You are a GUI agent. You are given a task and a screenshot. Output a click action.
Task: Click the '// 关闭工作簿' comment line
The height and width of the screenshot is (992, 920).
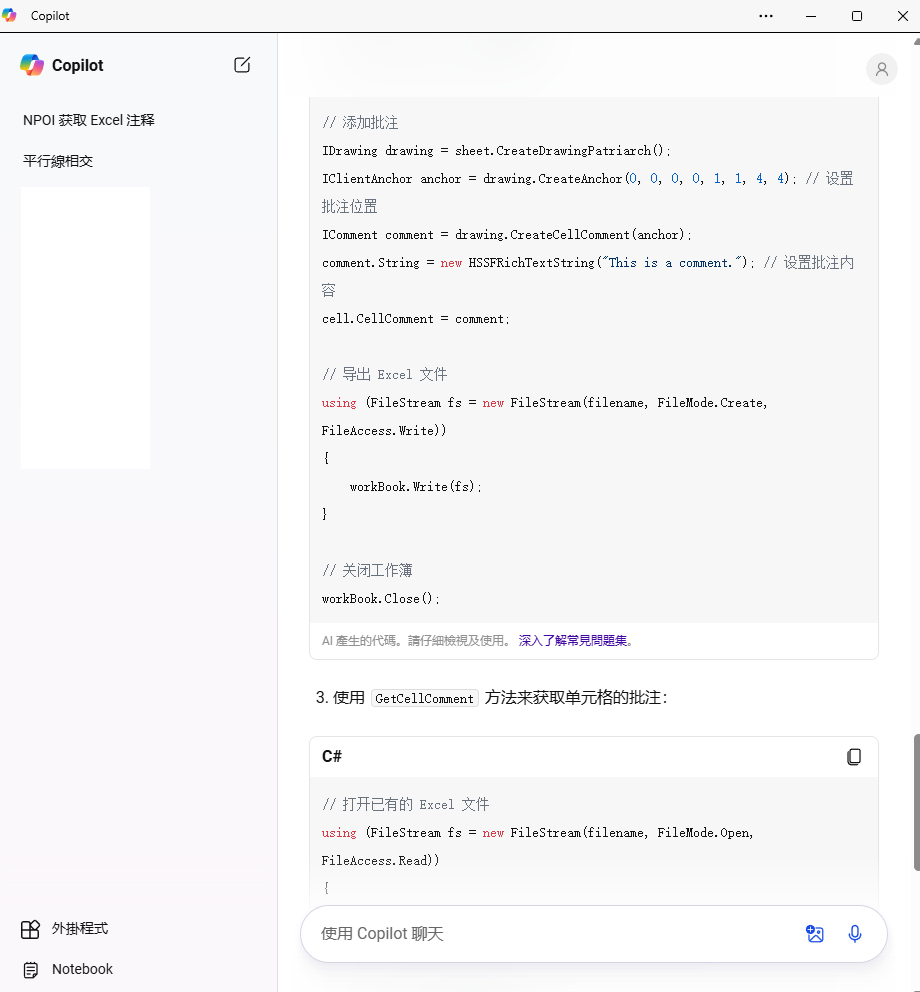[x=367, y=571]
